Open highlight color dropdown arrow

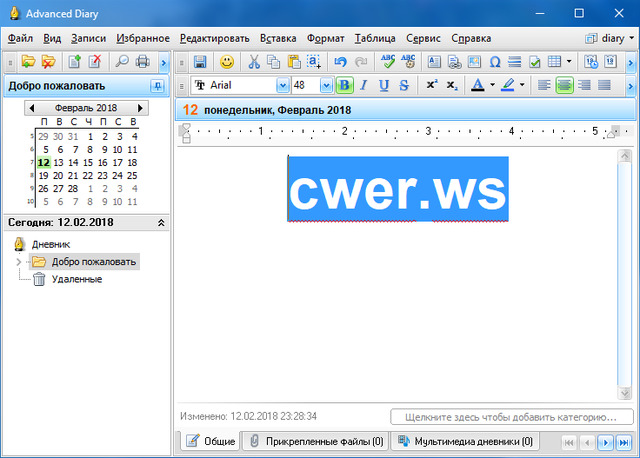click(x=522, y=85)
